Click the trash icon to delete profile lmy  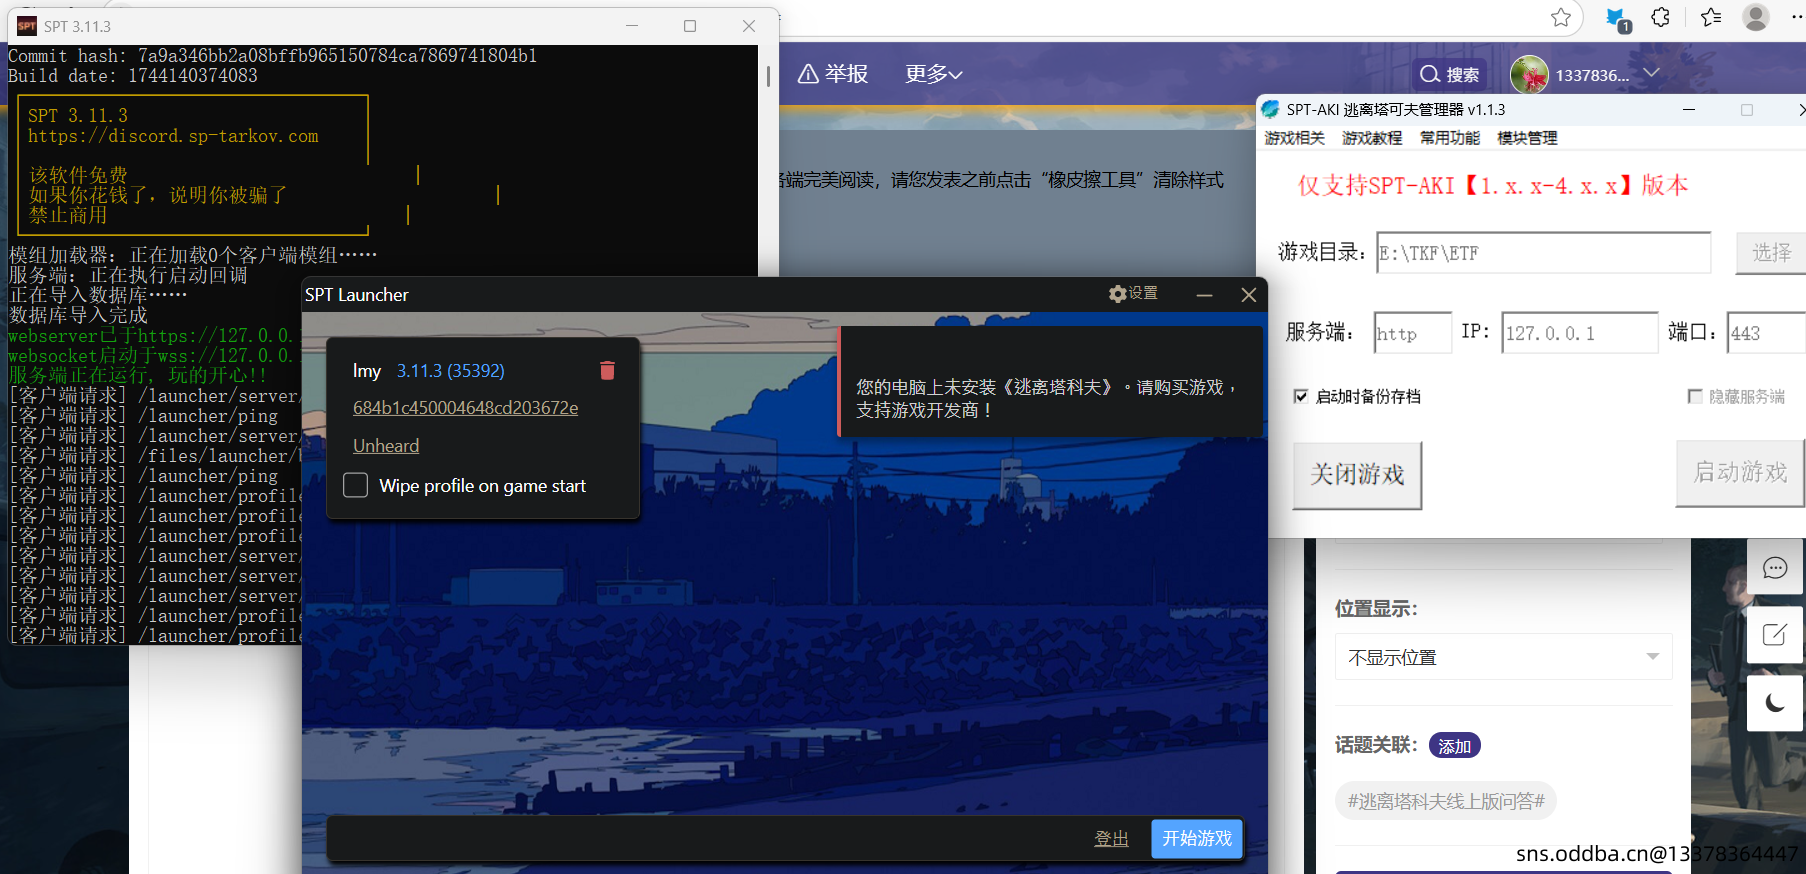[607, 371]
